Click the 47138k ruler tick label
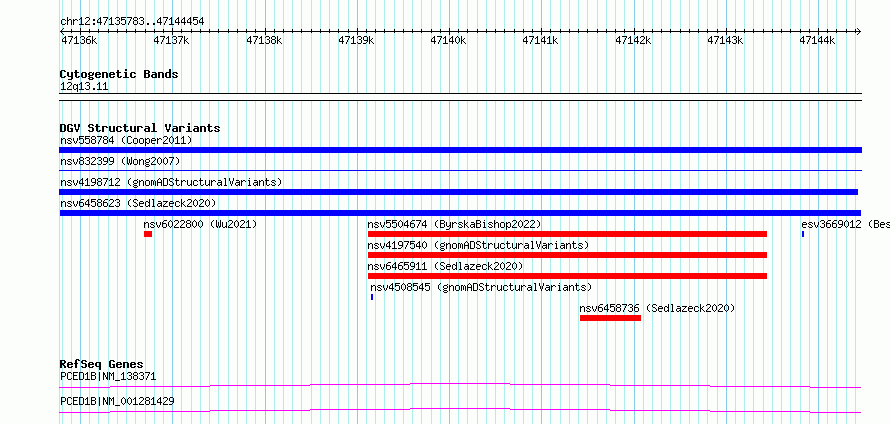This screenshot has height=424, width=890. tap(264, 40)
